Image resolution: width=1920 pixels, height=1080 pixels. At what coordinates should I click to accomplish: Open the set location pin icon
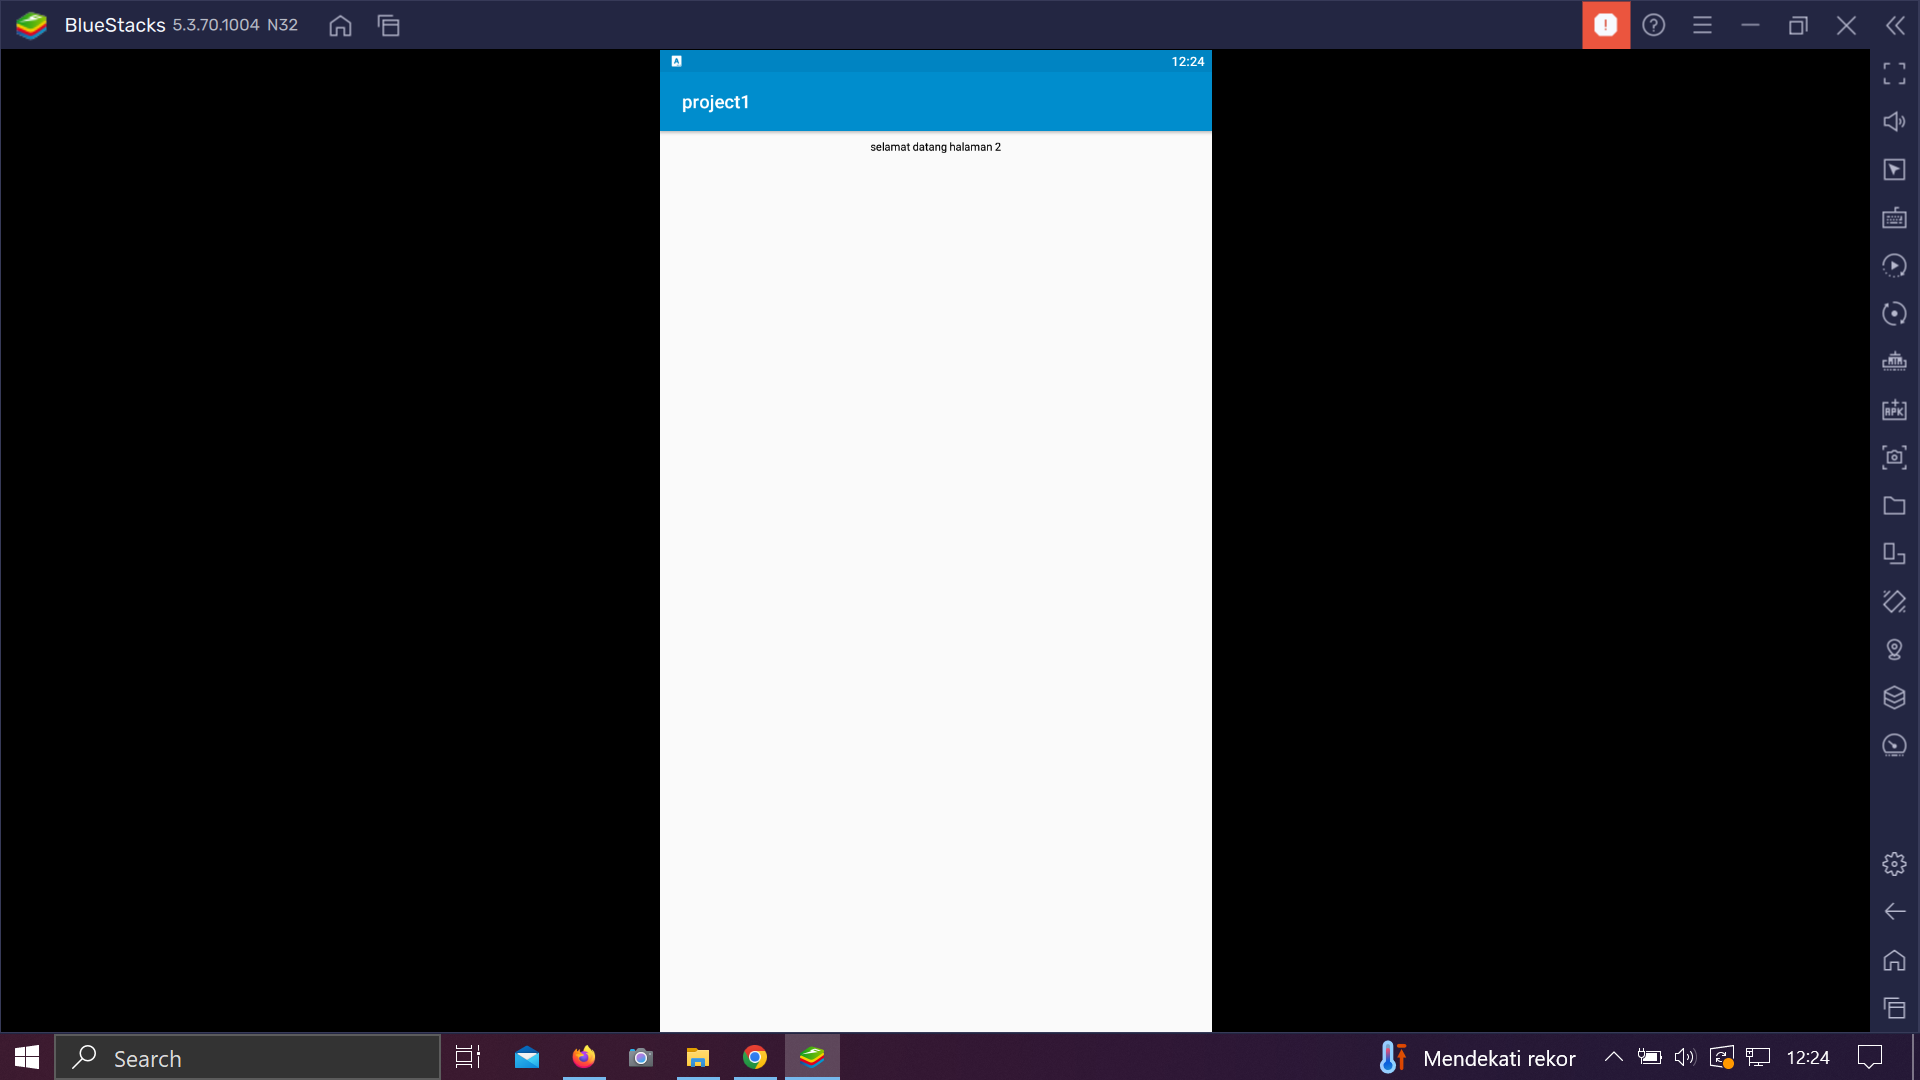coord(1894,650)
